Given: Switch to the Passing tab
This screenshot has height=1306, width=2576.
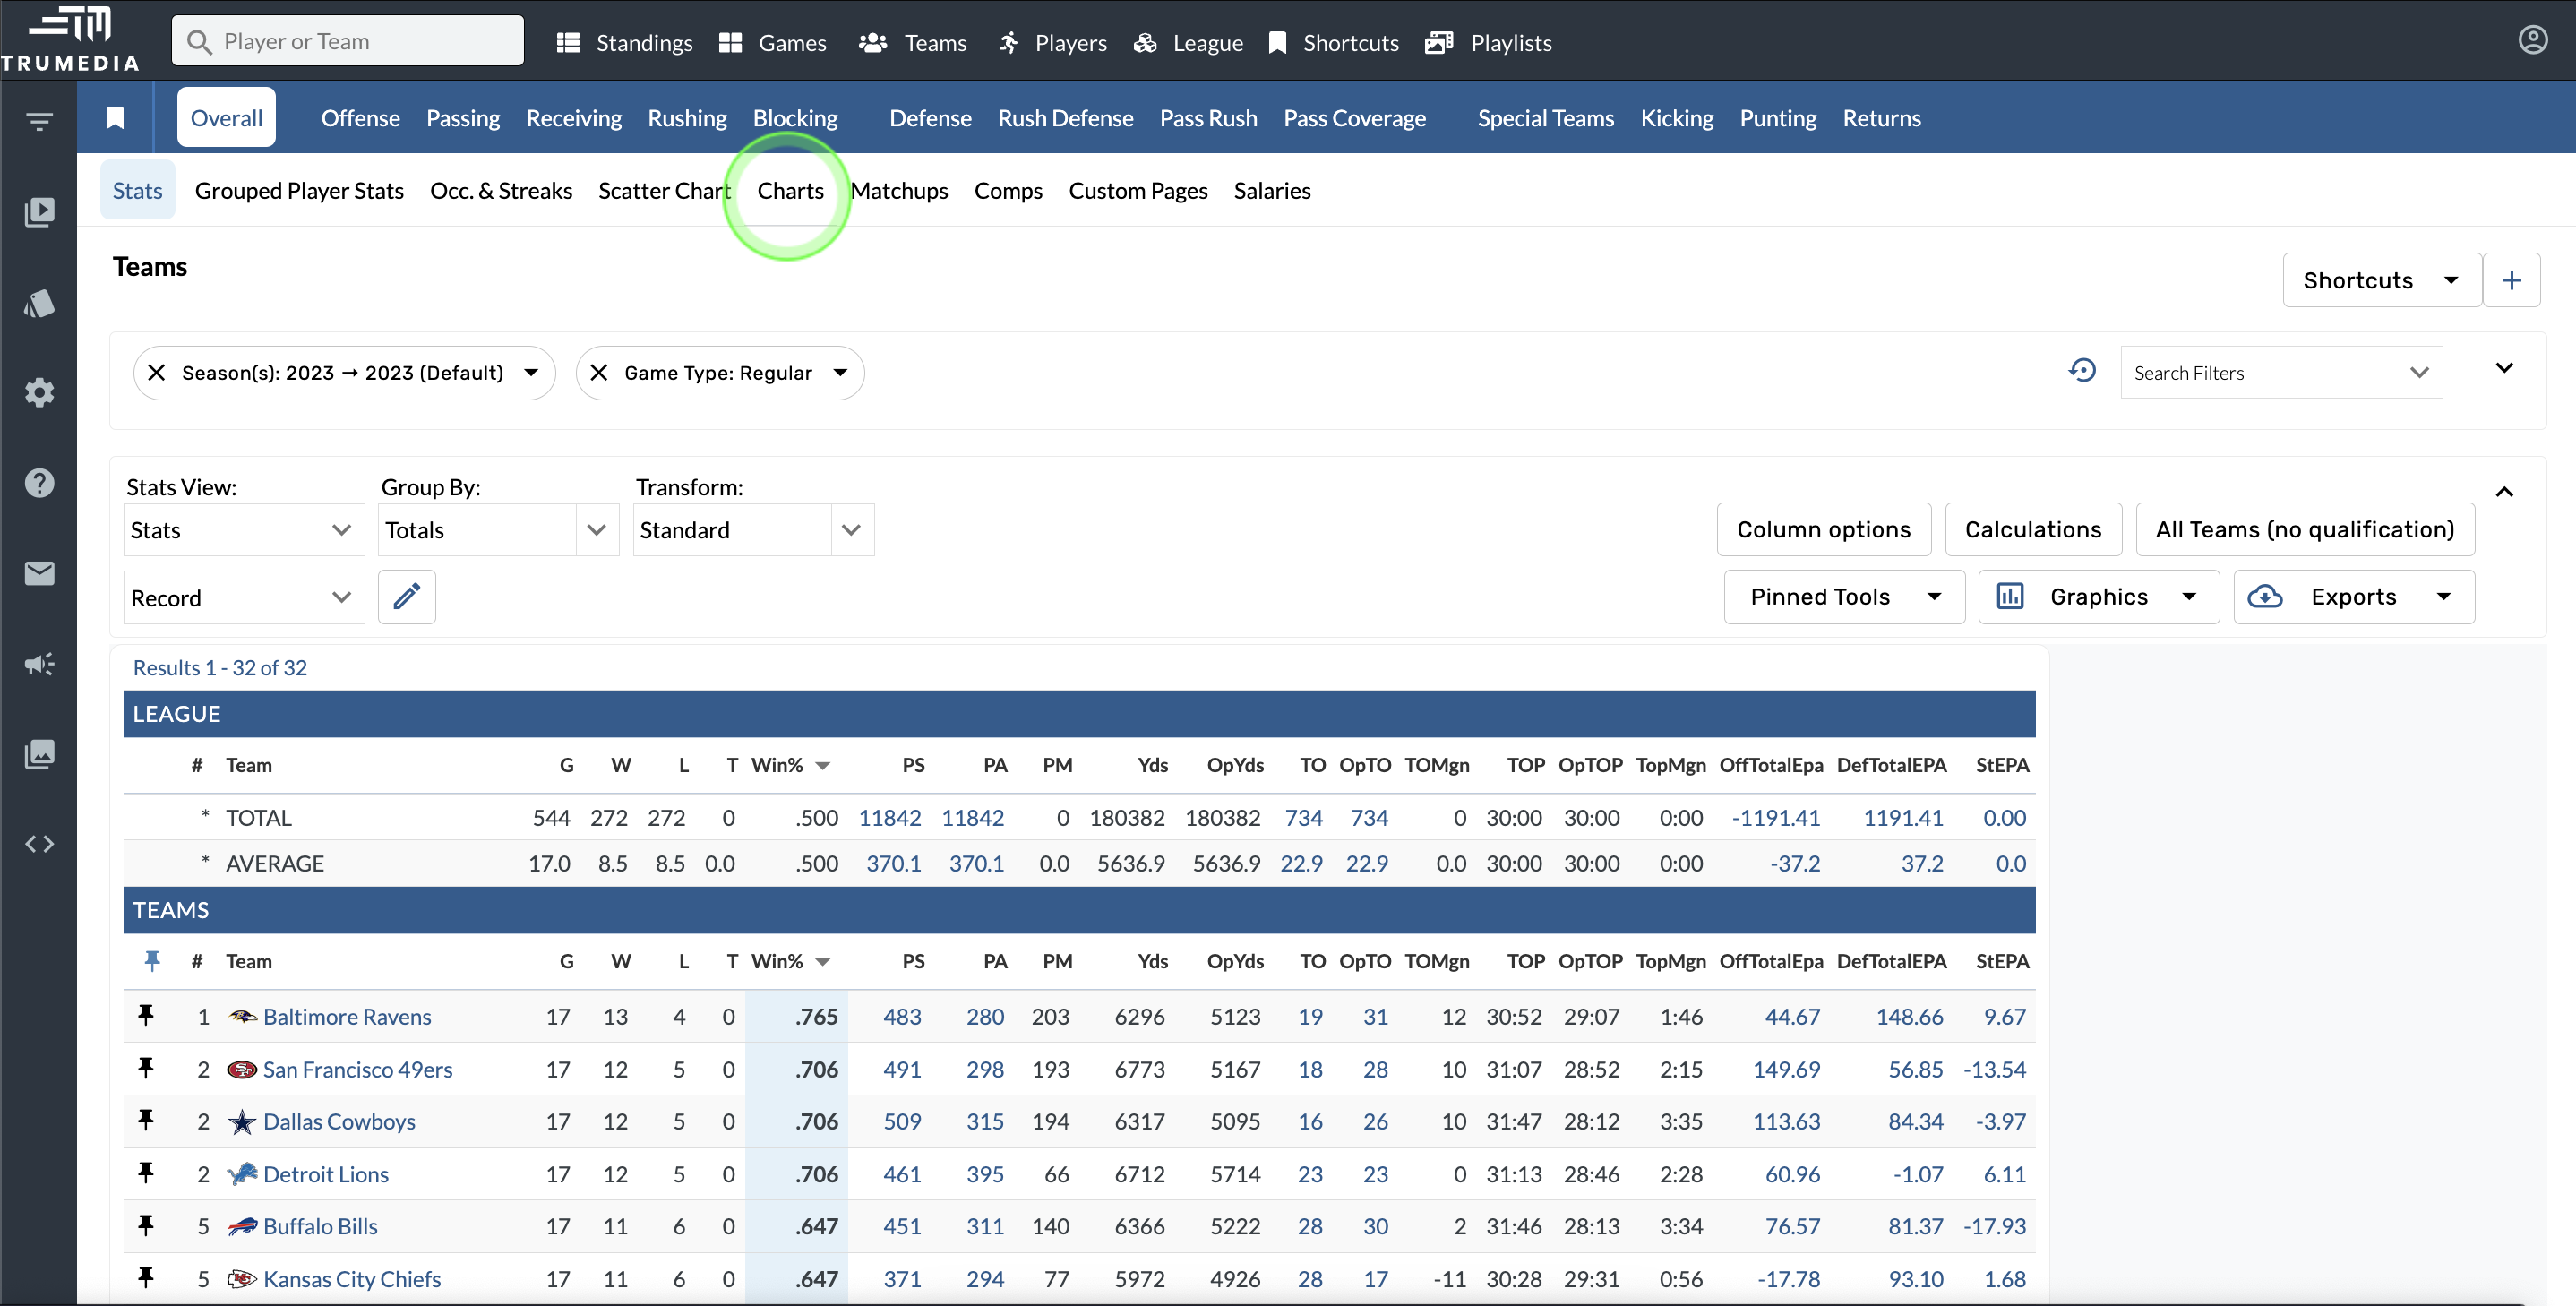Looking at the screenshot, I should [462, 118].
